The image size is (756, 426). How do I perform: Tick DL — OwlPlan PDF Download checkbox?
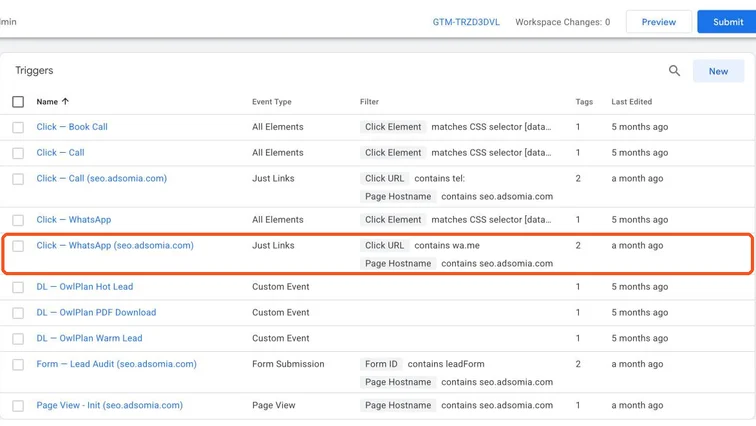tap(18, 313)
